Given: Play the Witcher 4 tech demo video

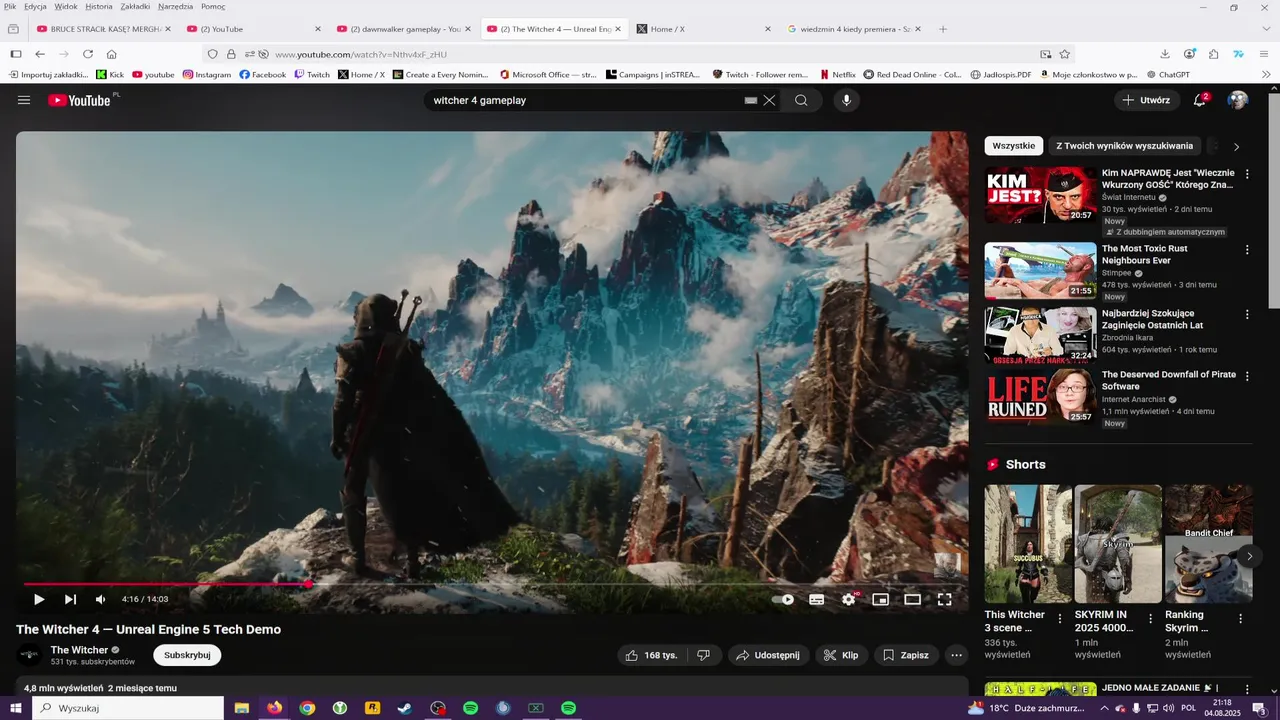Looking at the screenshot, I should [39, 599].
